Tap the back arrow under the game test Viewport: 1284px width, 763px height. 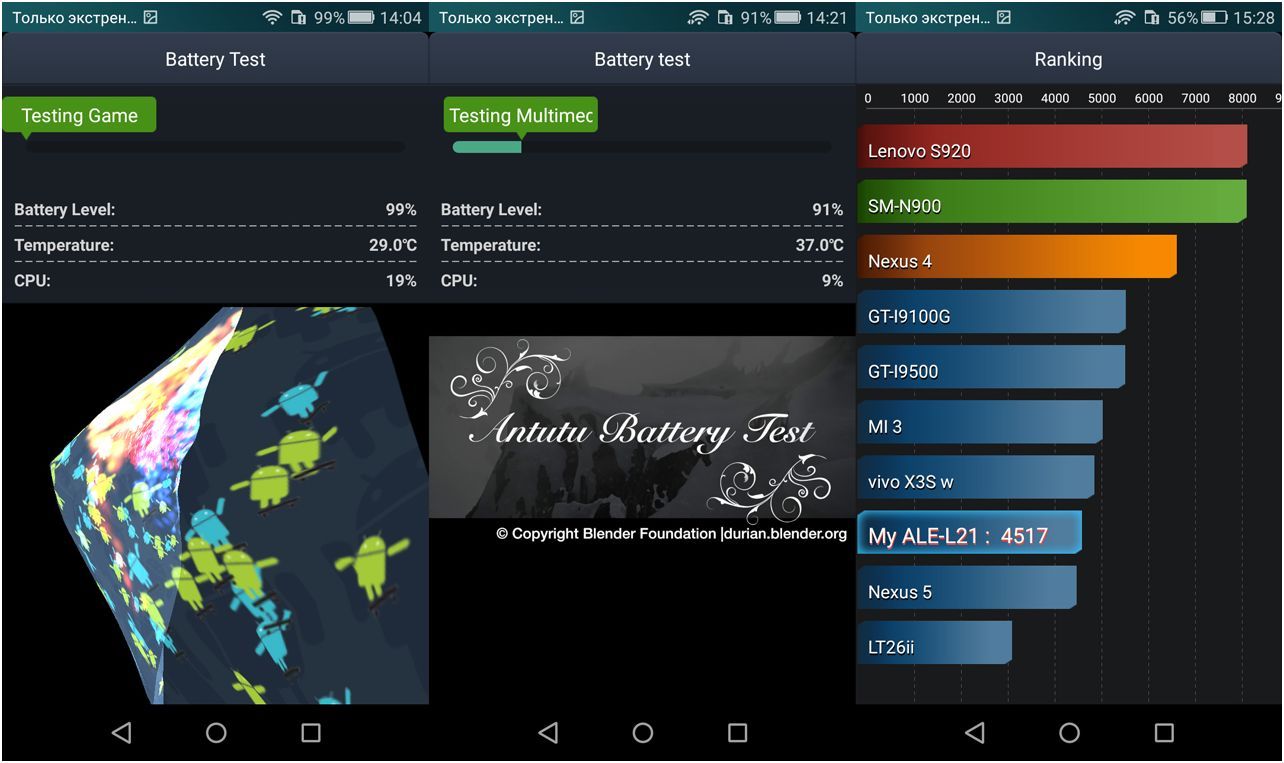coord(121,733)
